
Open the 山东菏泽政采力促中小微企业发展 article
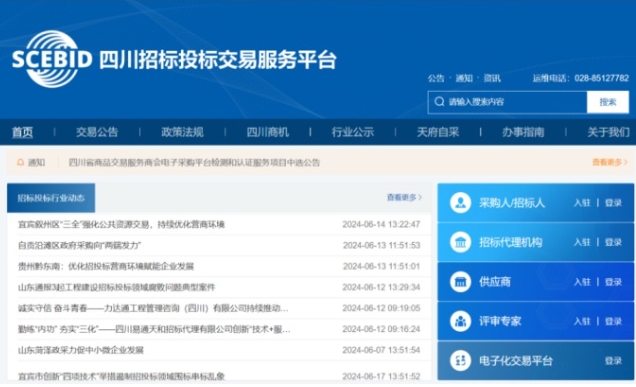(81, 350)
